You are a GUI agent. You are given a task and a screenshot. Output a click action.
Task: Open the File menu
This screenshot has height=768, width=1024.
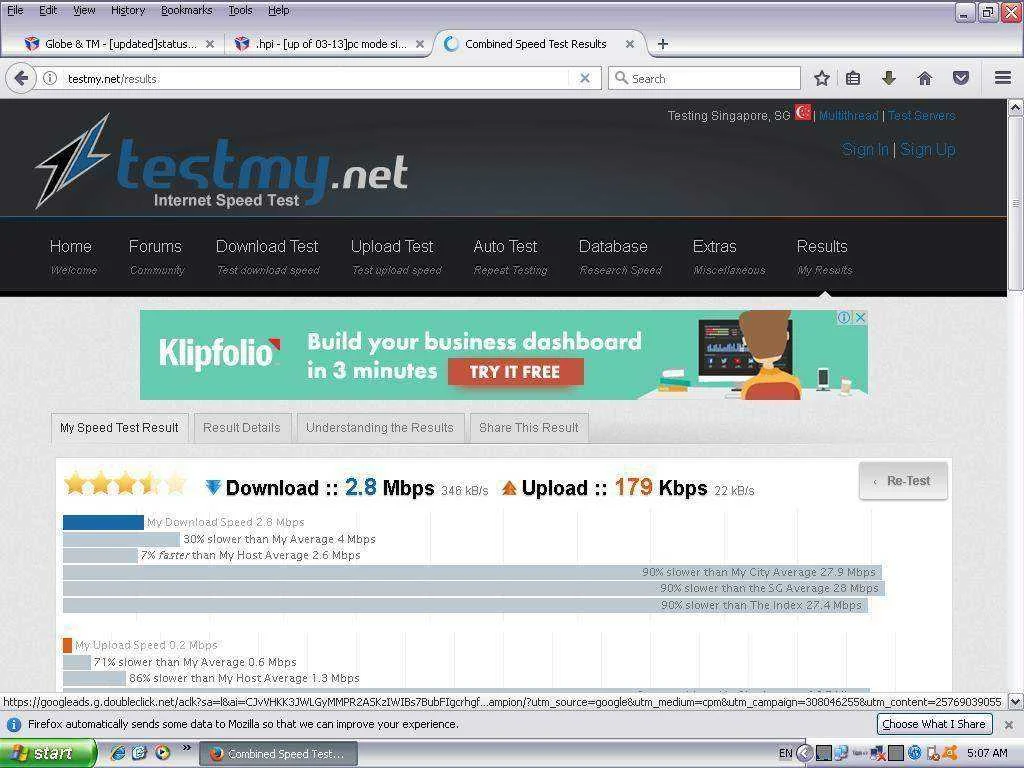point(15,10)
